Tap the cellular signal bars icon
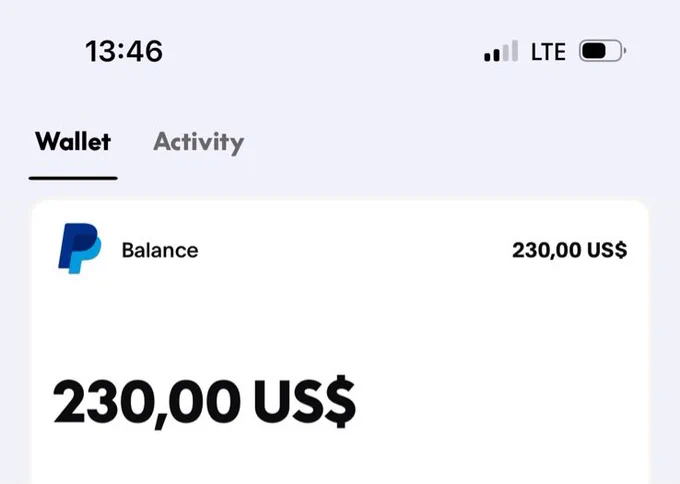Screen dimensions: 680x484 pos(501,51)
